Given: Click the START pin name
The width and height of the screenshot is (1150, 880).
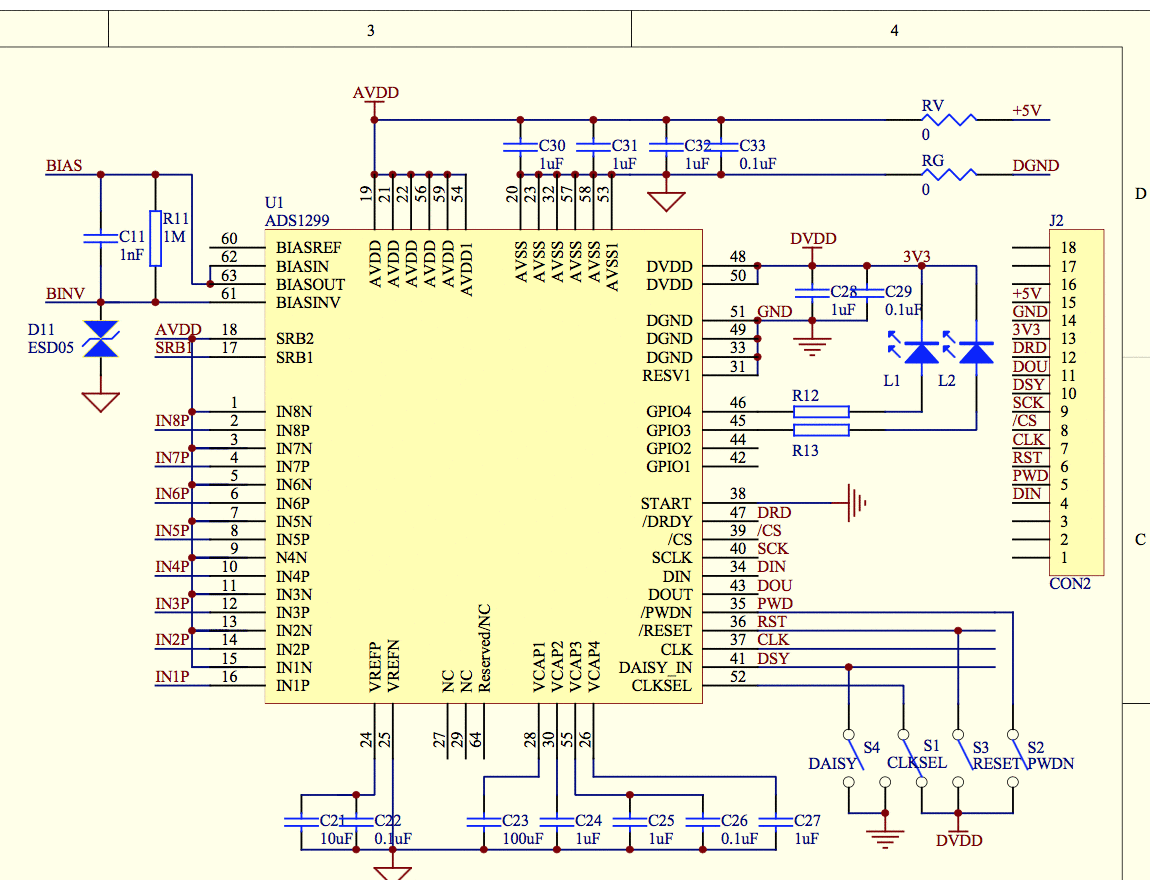Looking at the screenshot, I should 665,503.
